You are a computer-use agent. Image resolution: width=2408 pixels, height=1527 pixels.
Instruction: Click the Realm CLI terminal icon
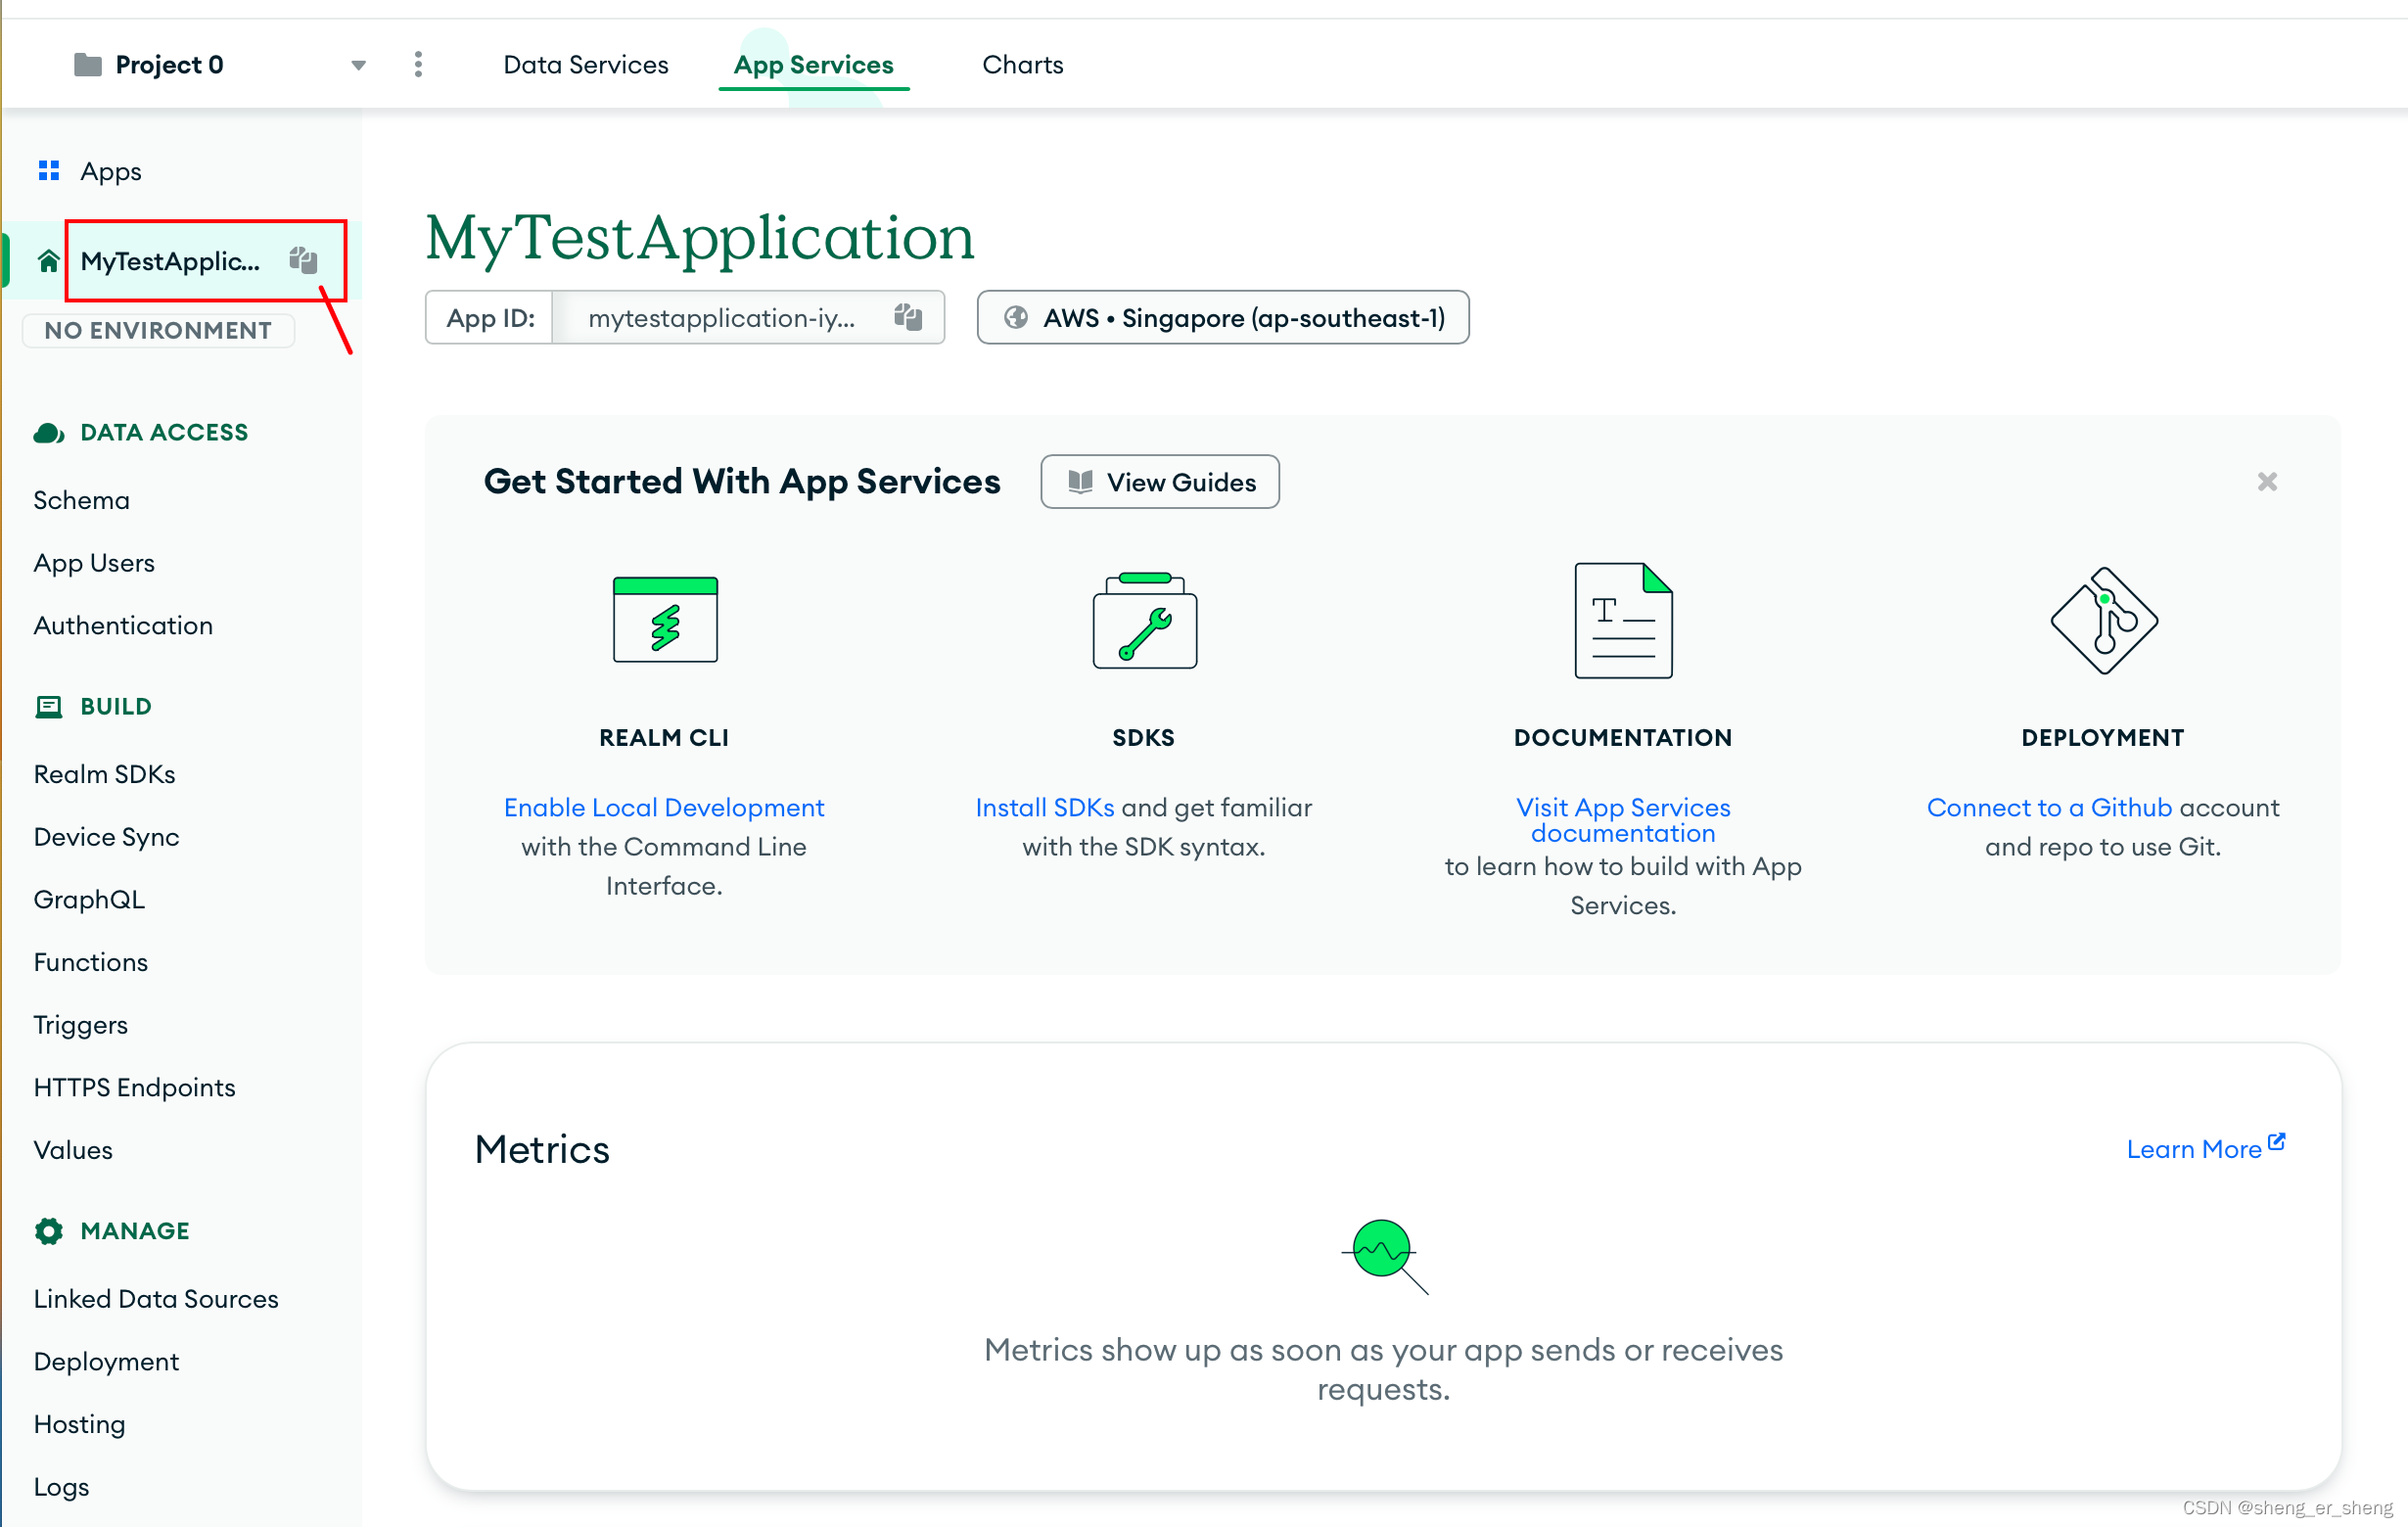[x=665, y=620]
